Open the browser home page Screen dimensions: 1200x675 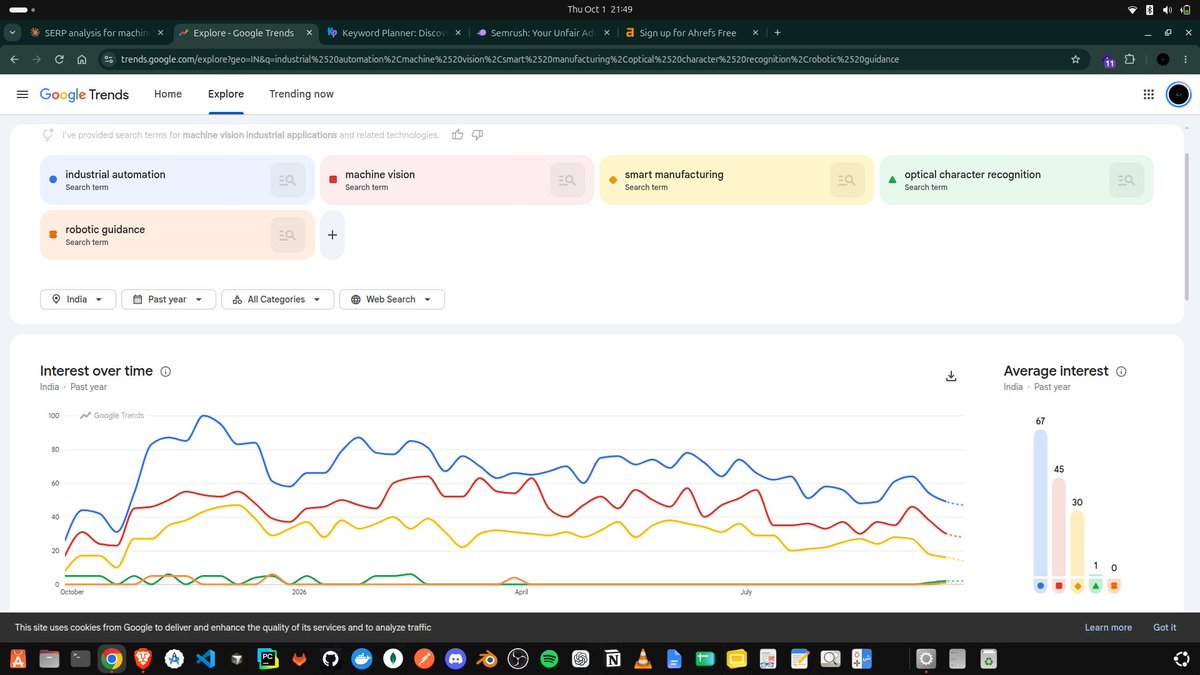point(82,59)
